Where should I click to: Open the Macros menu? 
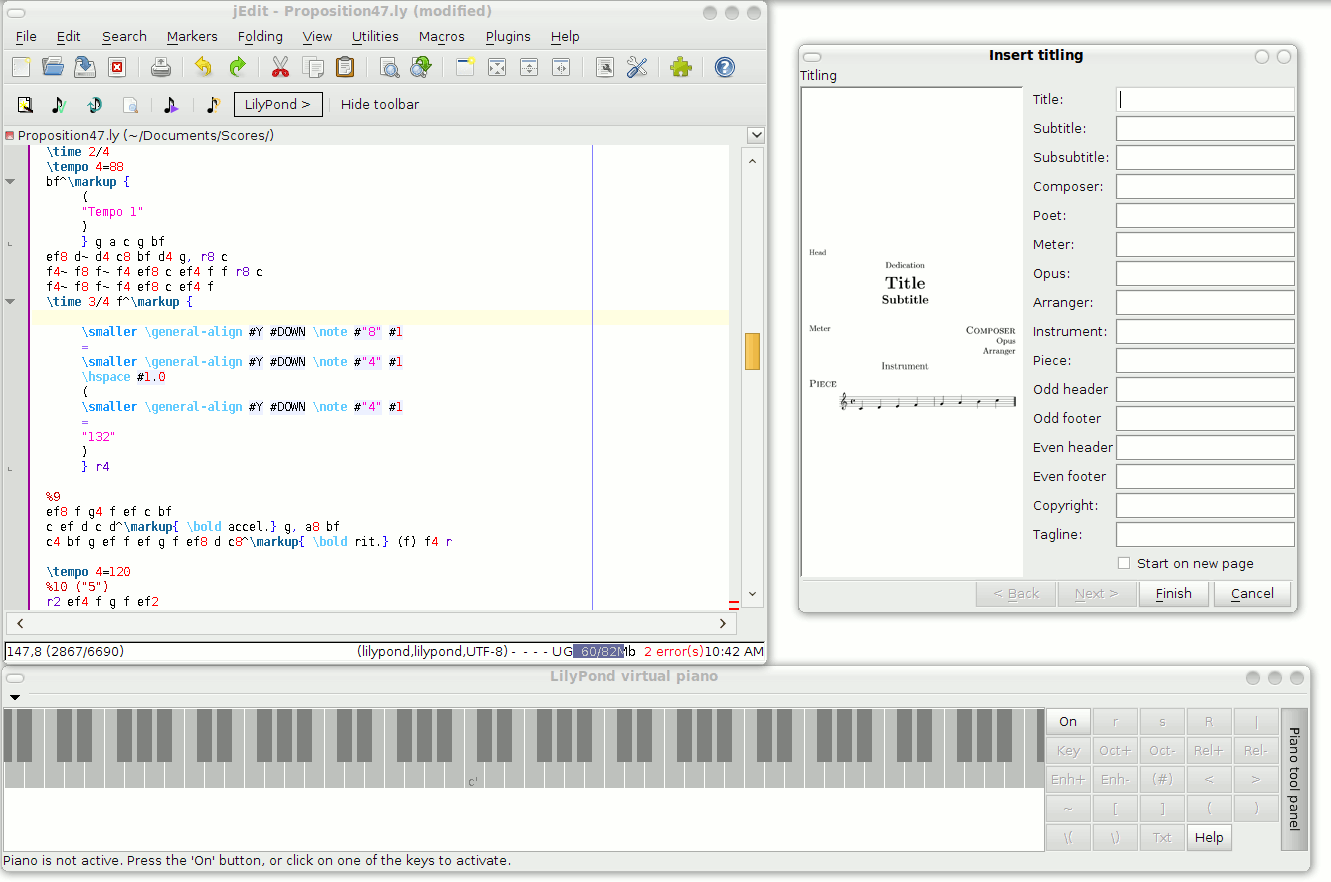441,36
